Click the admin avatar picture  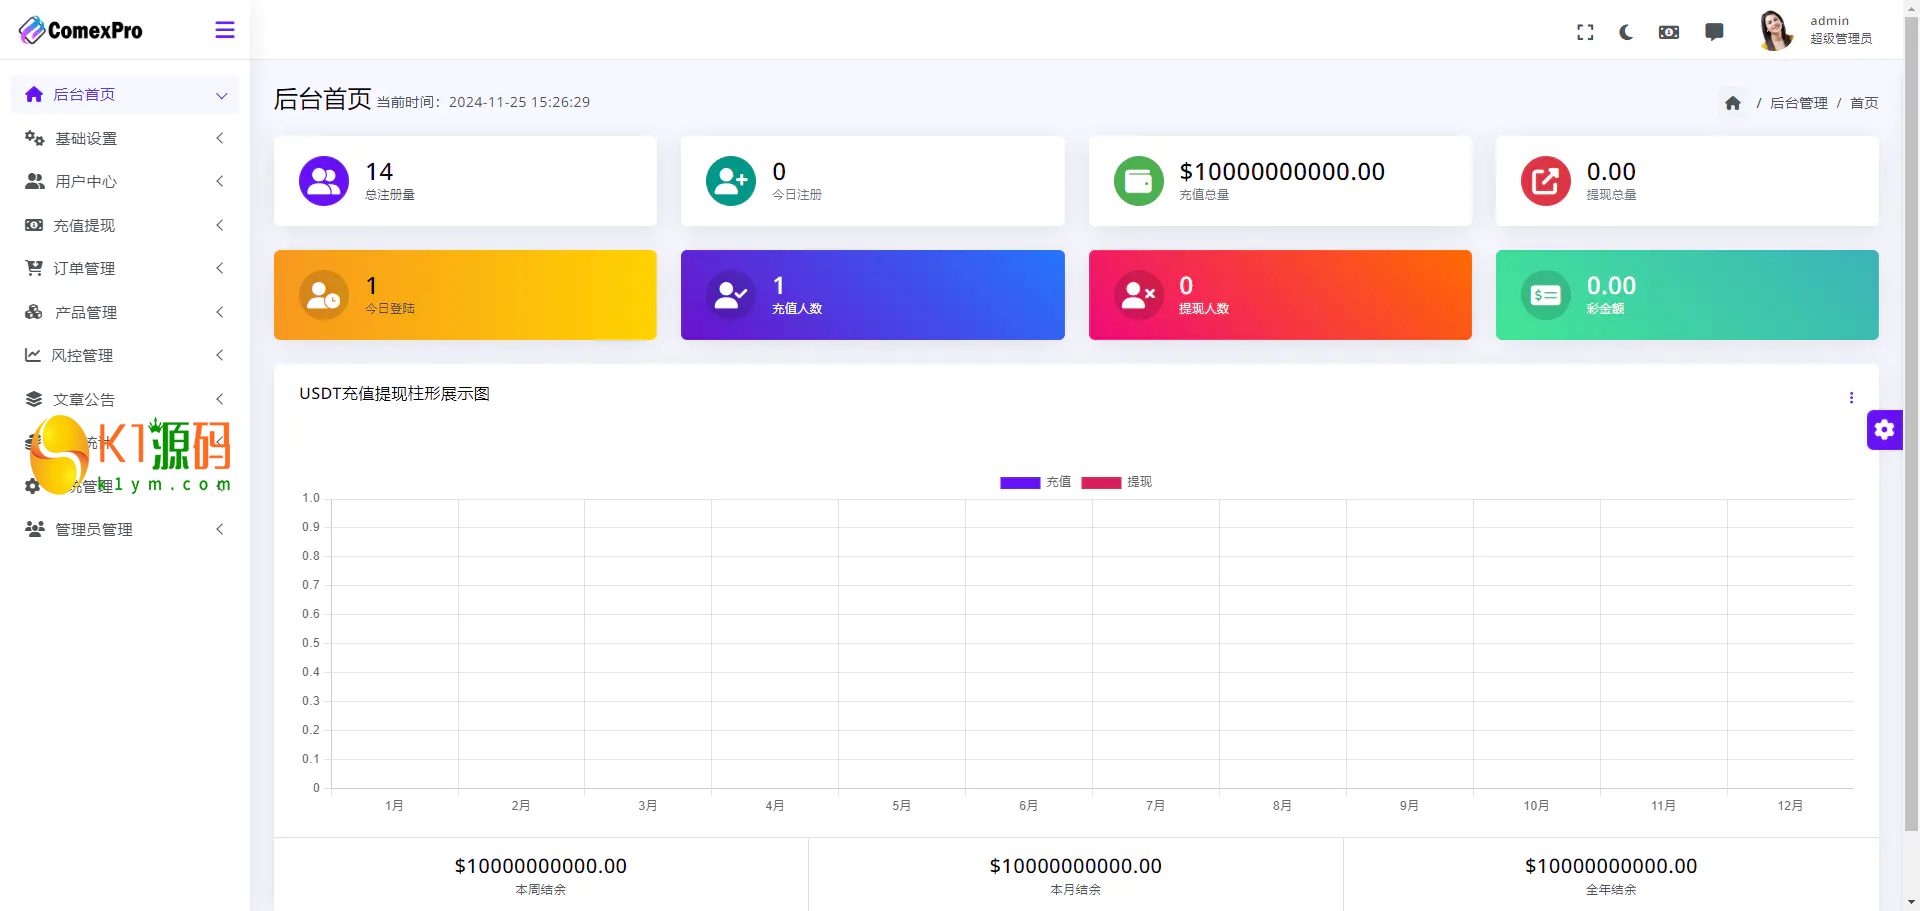point(1776,30)
